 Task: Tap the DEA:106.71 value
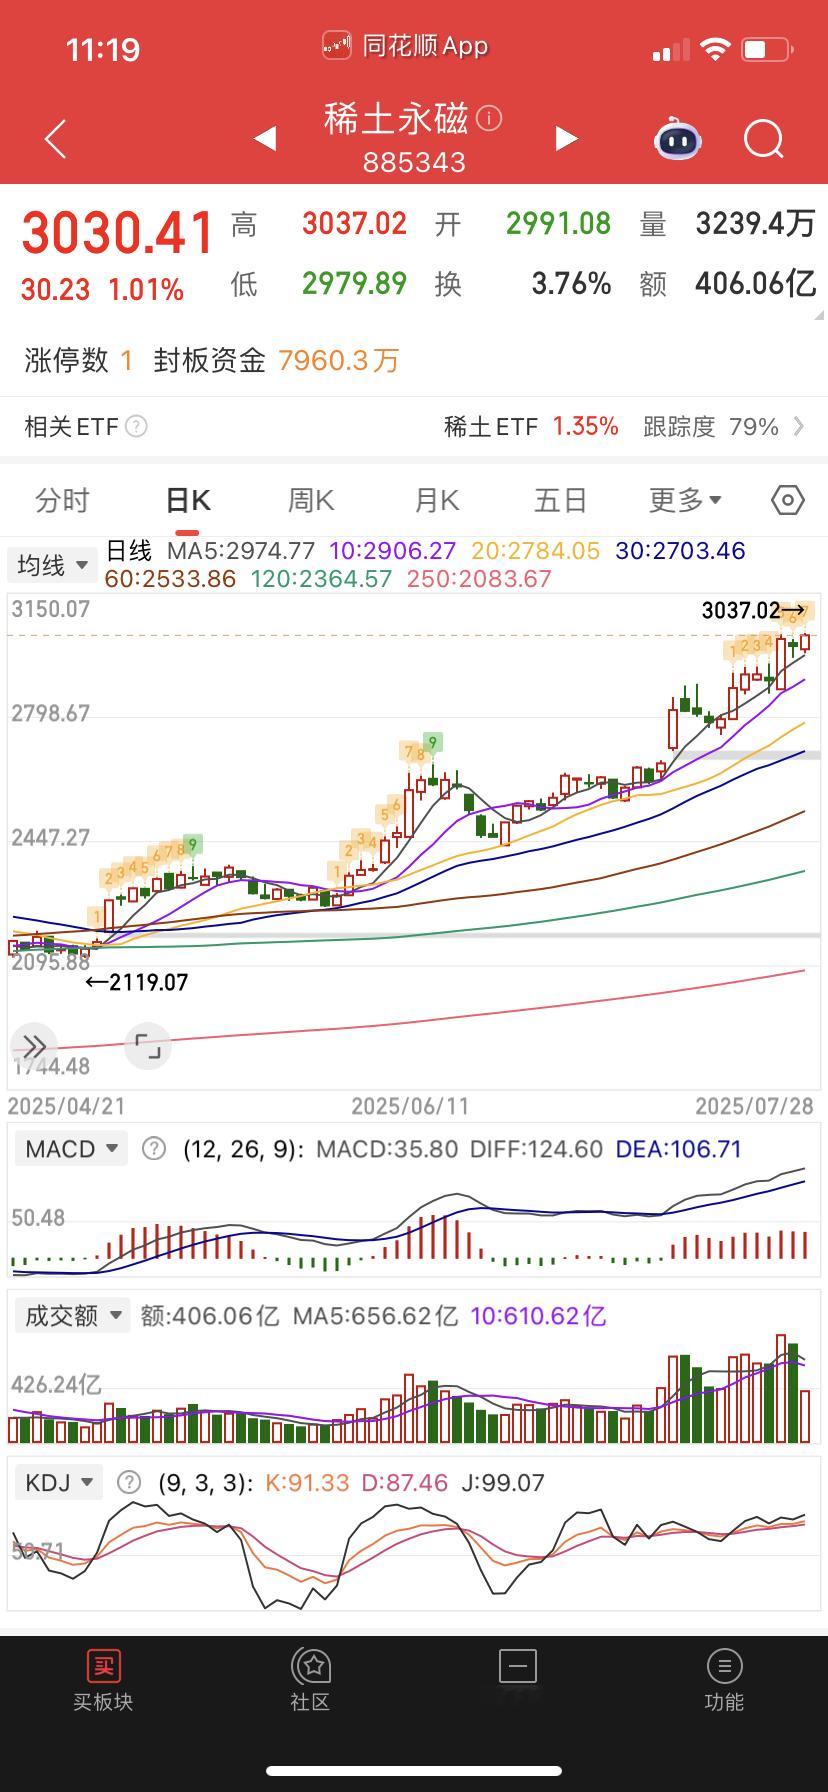tap(679, 1149)
